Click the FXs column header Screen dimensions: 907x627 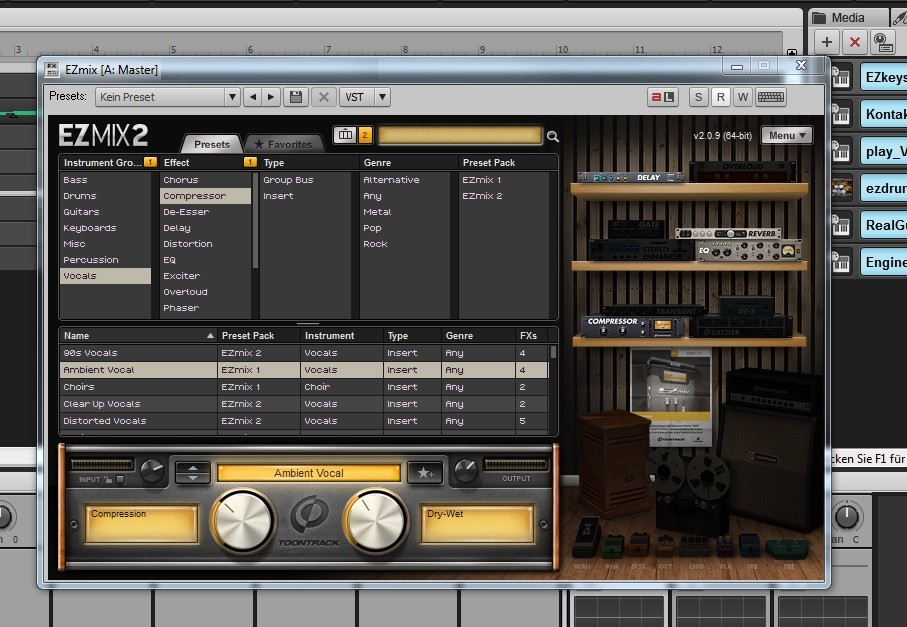(530, 335)
